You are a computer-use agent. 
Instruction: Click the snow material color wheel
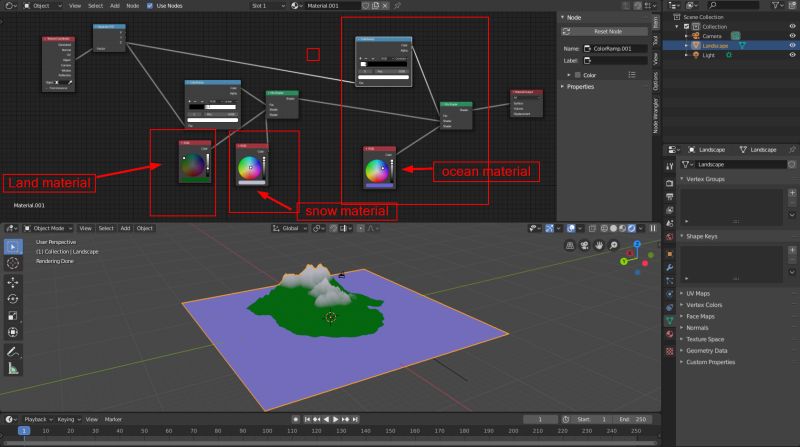(x=249, y=168)
